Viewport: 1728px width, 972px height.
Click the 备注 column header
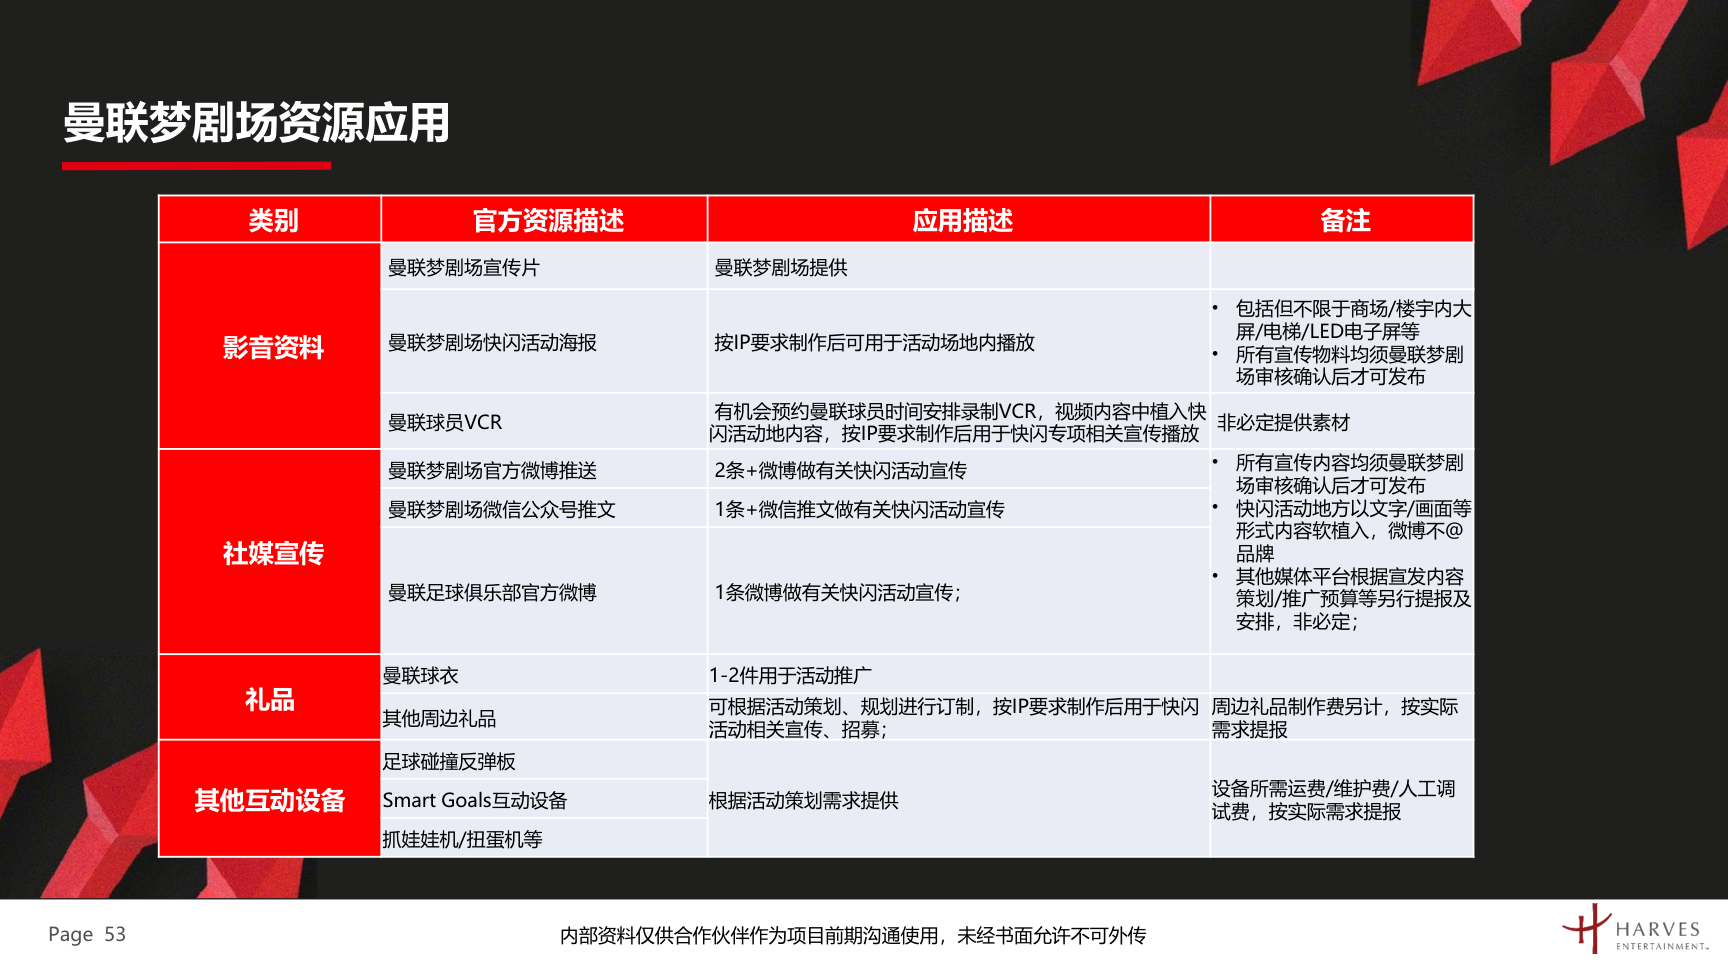click(x=1342, y=219)
